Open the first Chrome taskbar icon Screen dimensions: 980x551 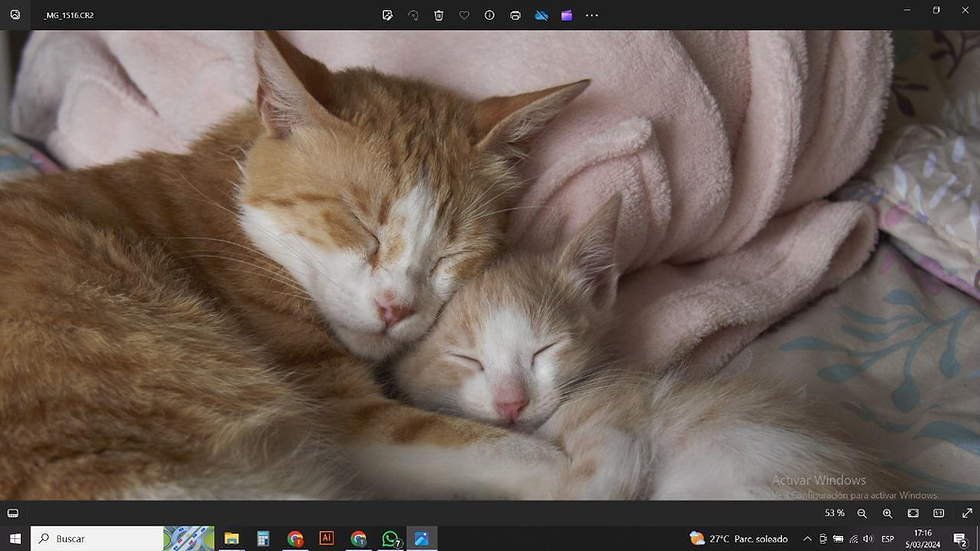(x=295, y=539)
